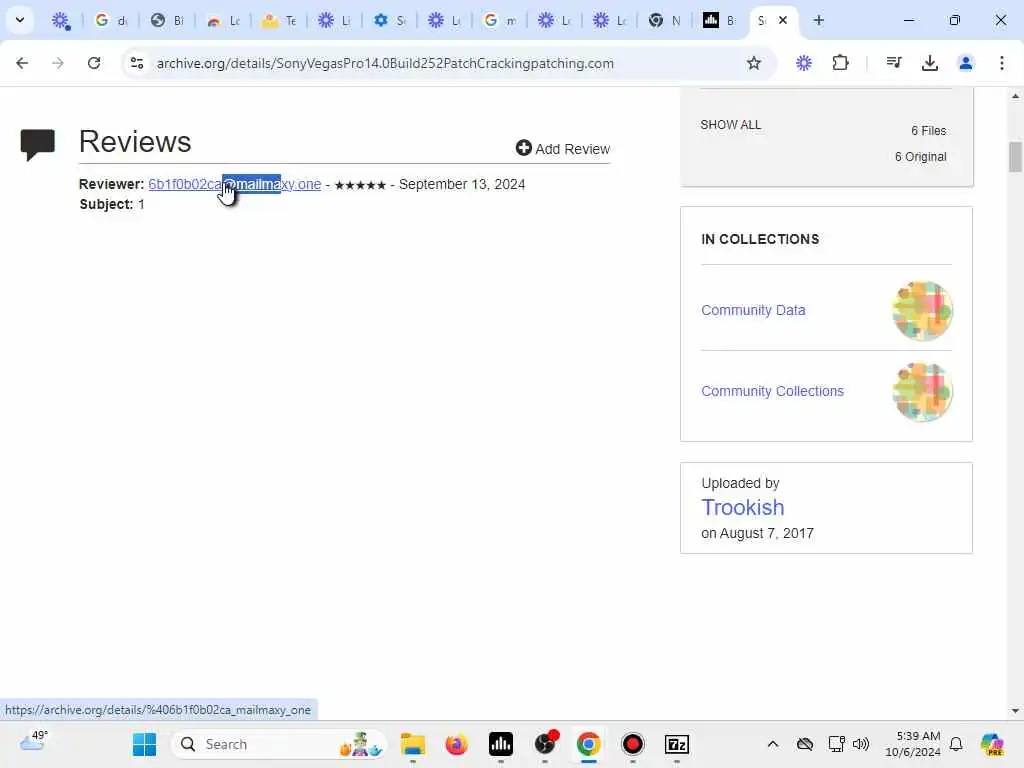Open the notifications bell icon
This screenshot has width=1024, height=768.
[x=956, y=744]
